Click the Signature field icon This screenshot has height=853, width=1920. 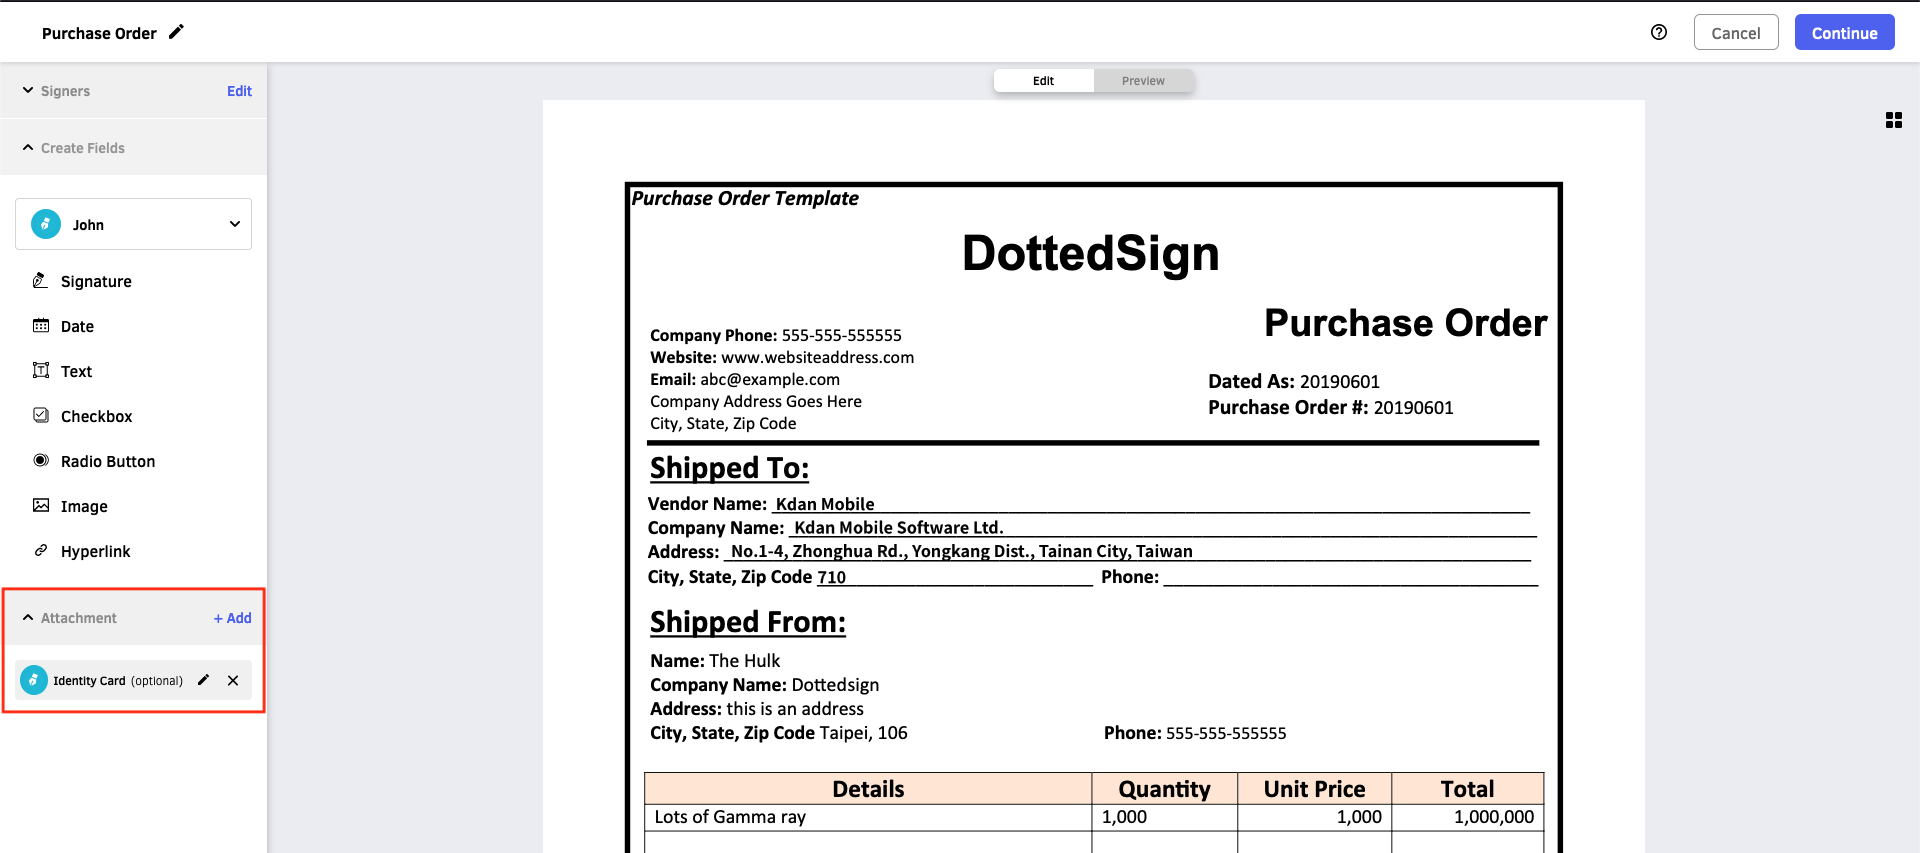point(40,281)
